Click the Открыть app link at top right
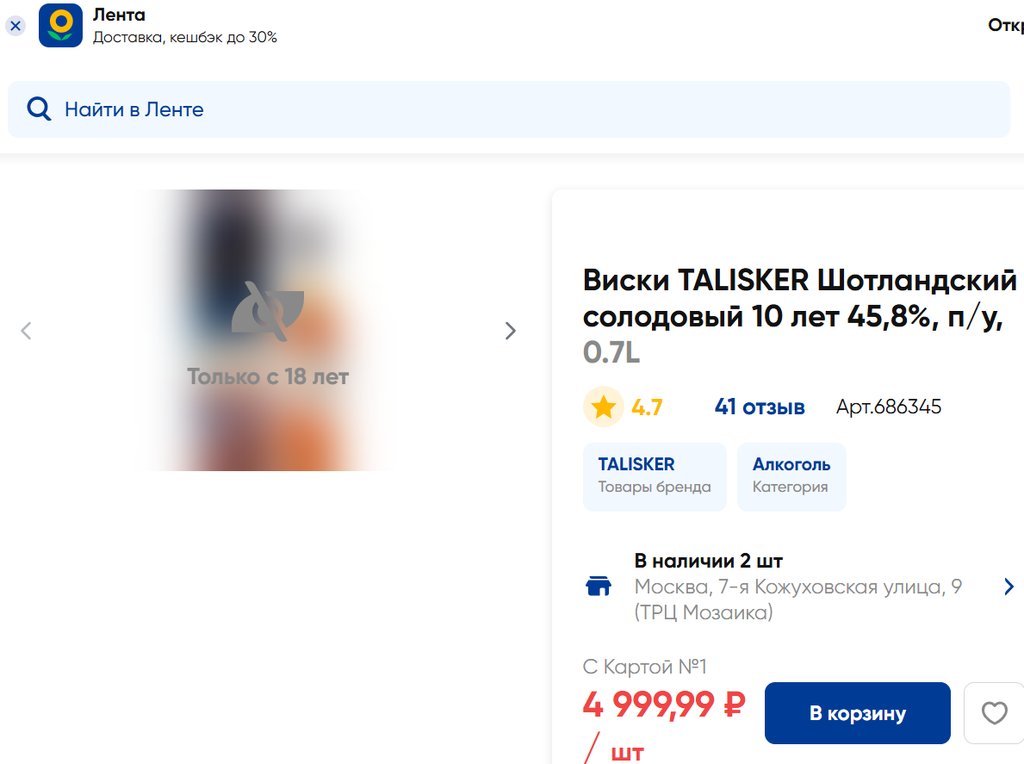Screen dimensions: 1024x764 (1006, 25)
